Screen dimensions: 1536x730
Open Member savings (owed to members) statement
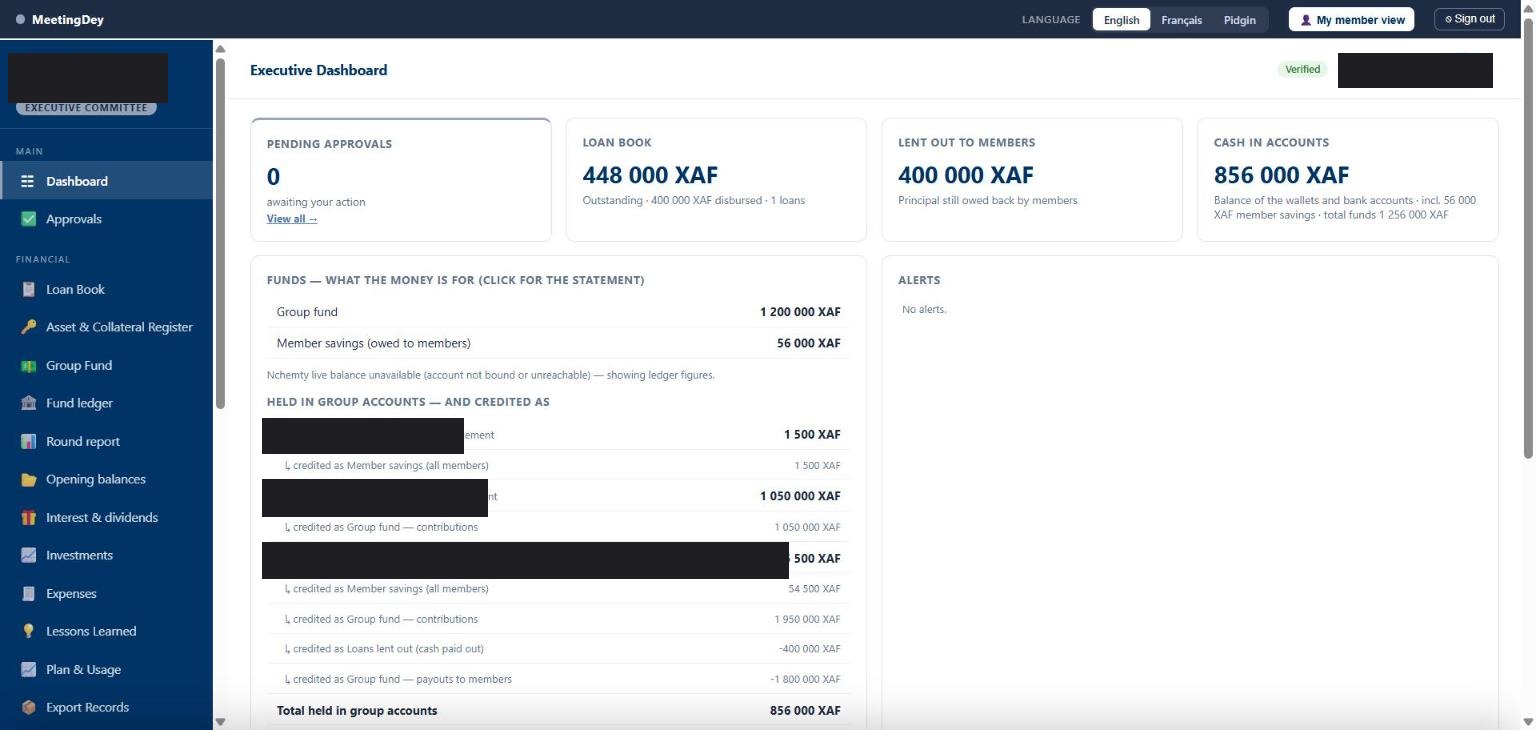coord(558,343)
